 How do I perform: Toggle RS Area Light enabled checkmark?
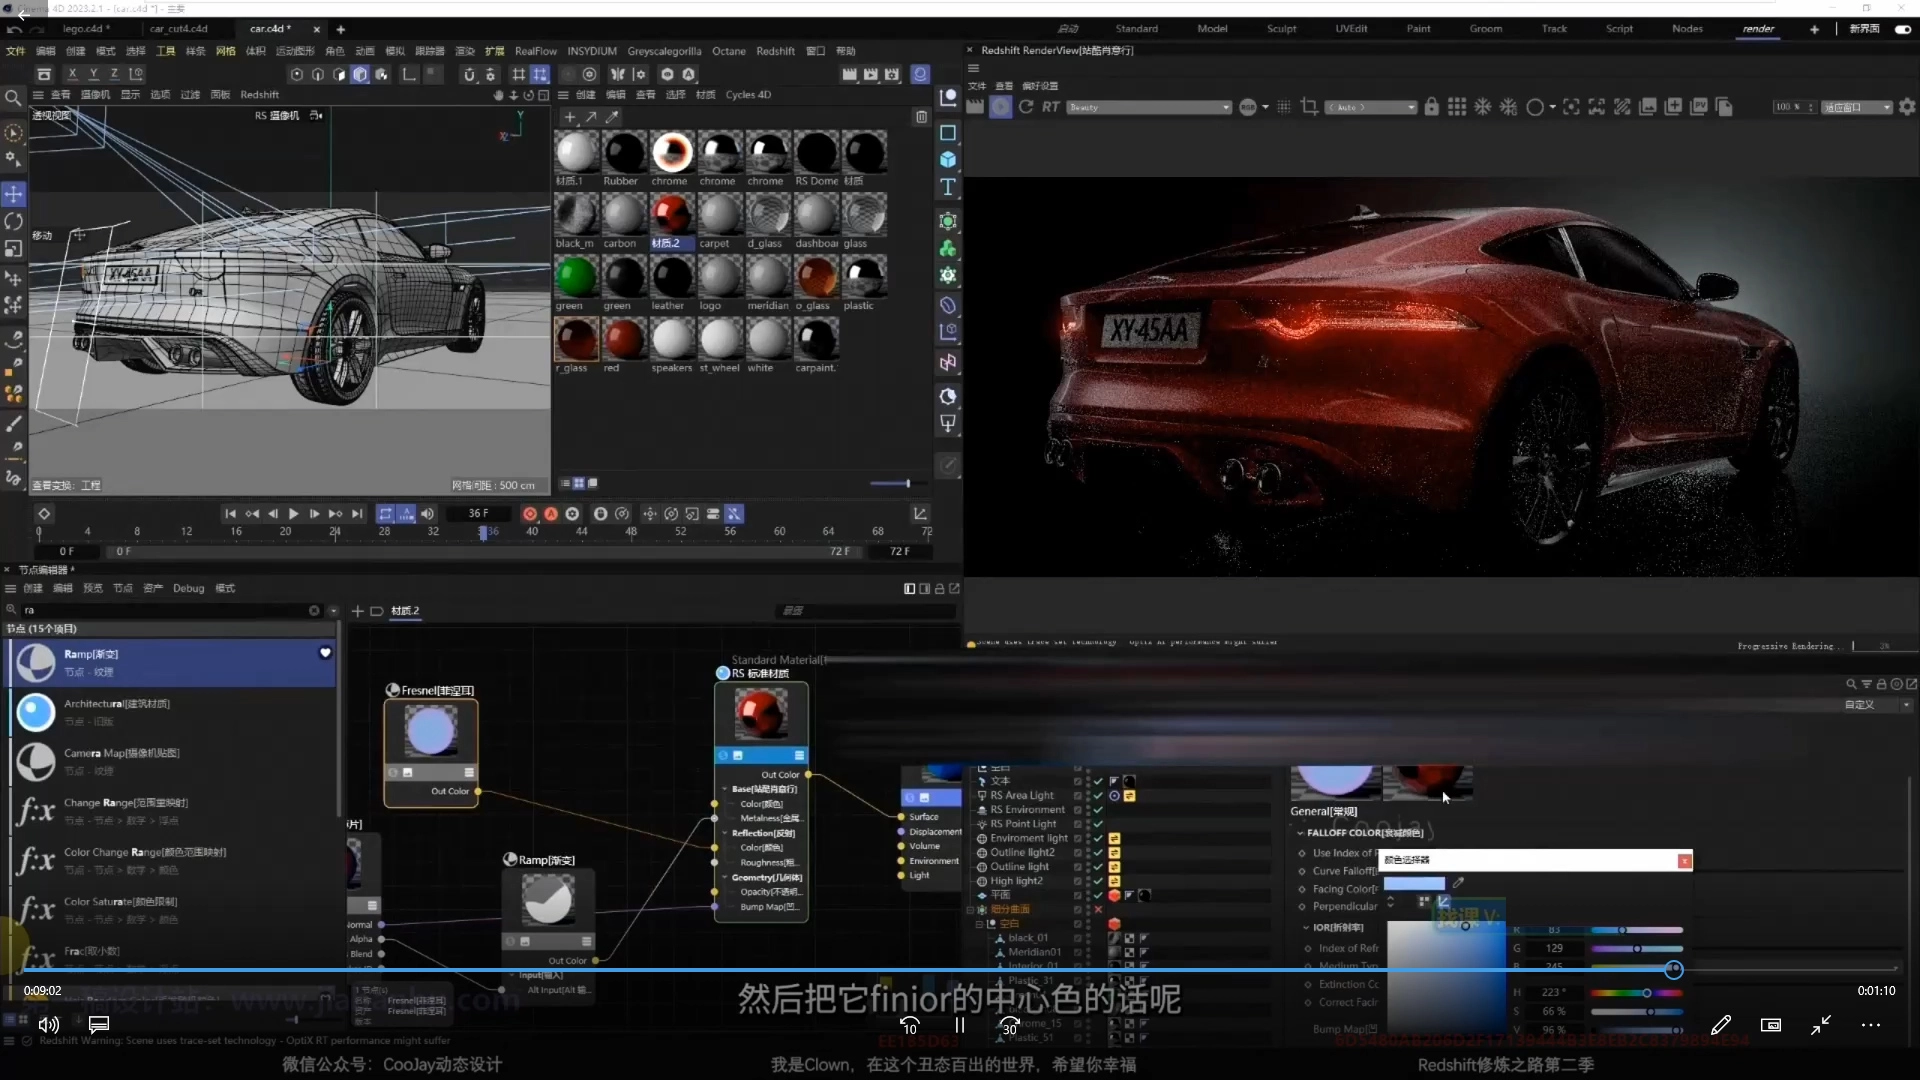pos(1098,796)
